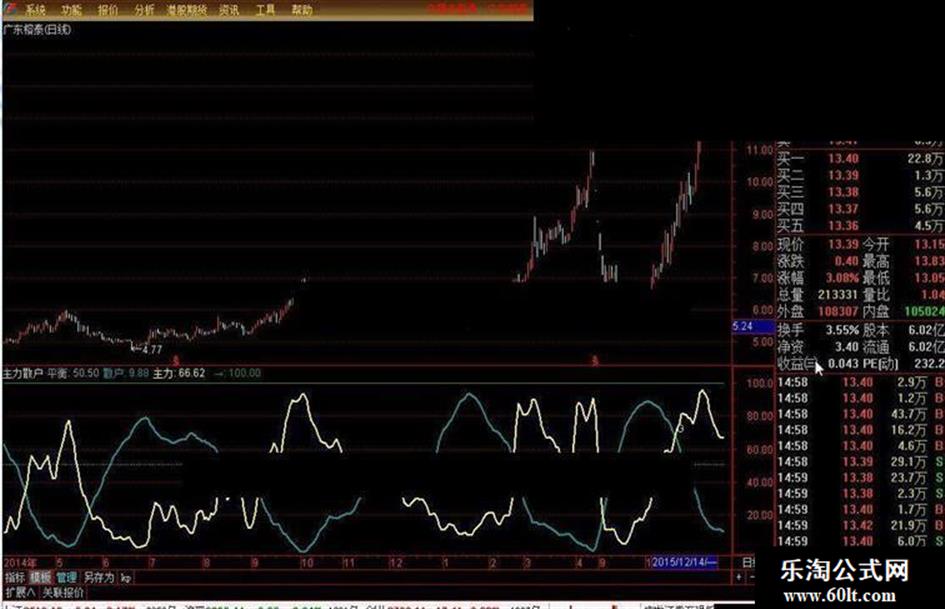Click the trade row showing 16.2万

click(861, 430)
